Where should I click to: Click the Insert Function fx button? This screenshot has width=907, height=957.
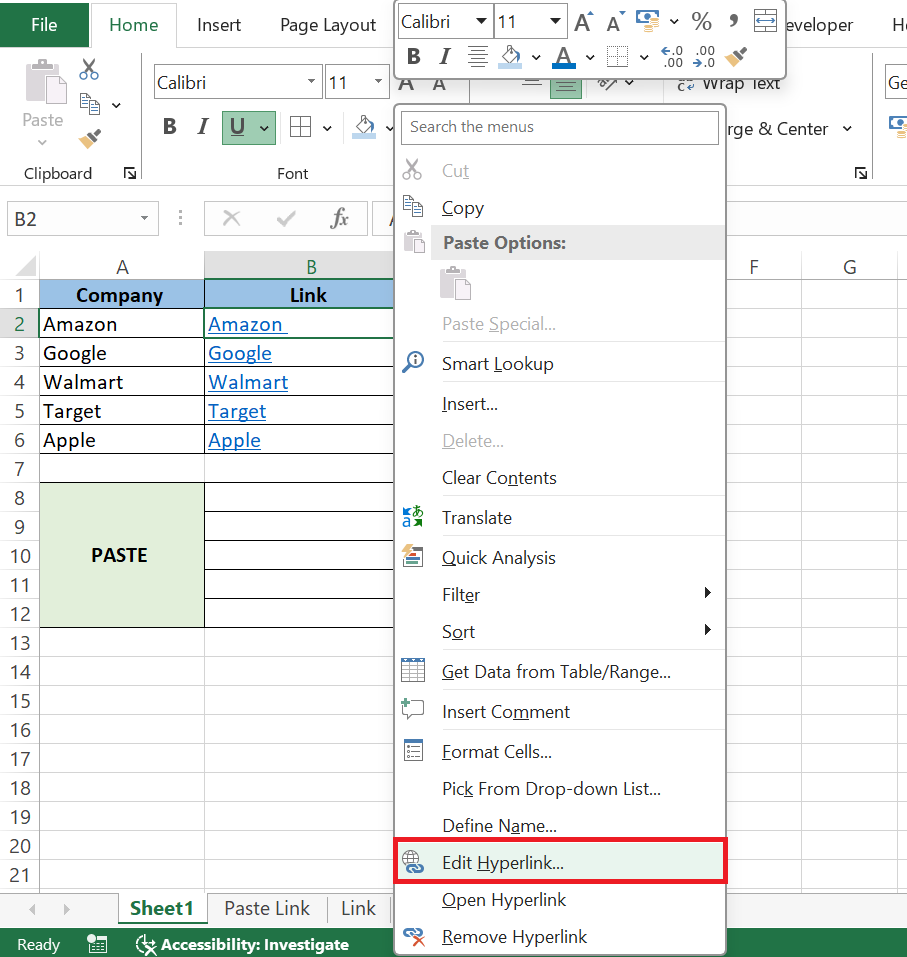[339, 218]
